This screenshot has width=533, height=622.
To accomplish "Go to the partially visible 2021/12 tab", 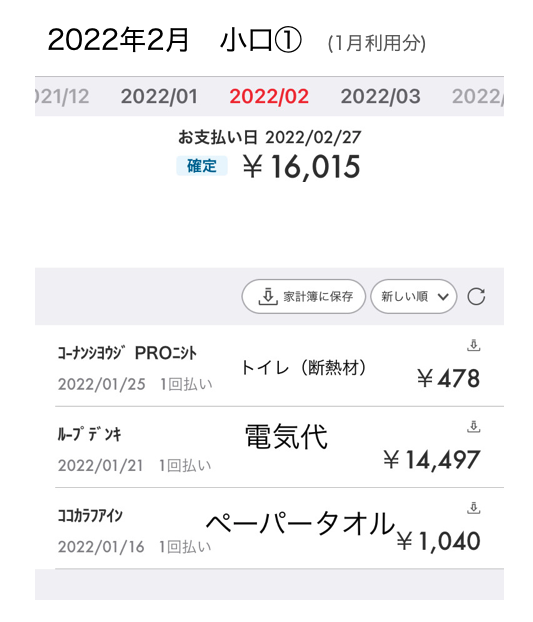I will 62,96.
